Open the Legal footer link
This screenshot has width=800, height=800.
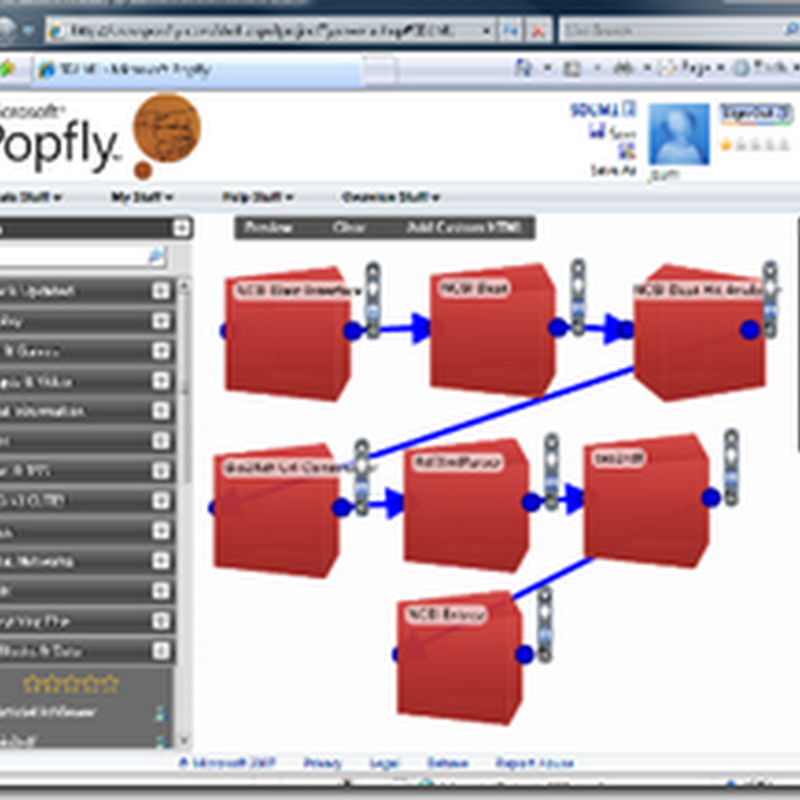pyautogui.click(x=384, y=763)
